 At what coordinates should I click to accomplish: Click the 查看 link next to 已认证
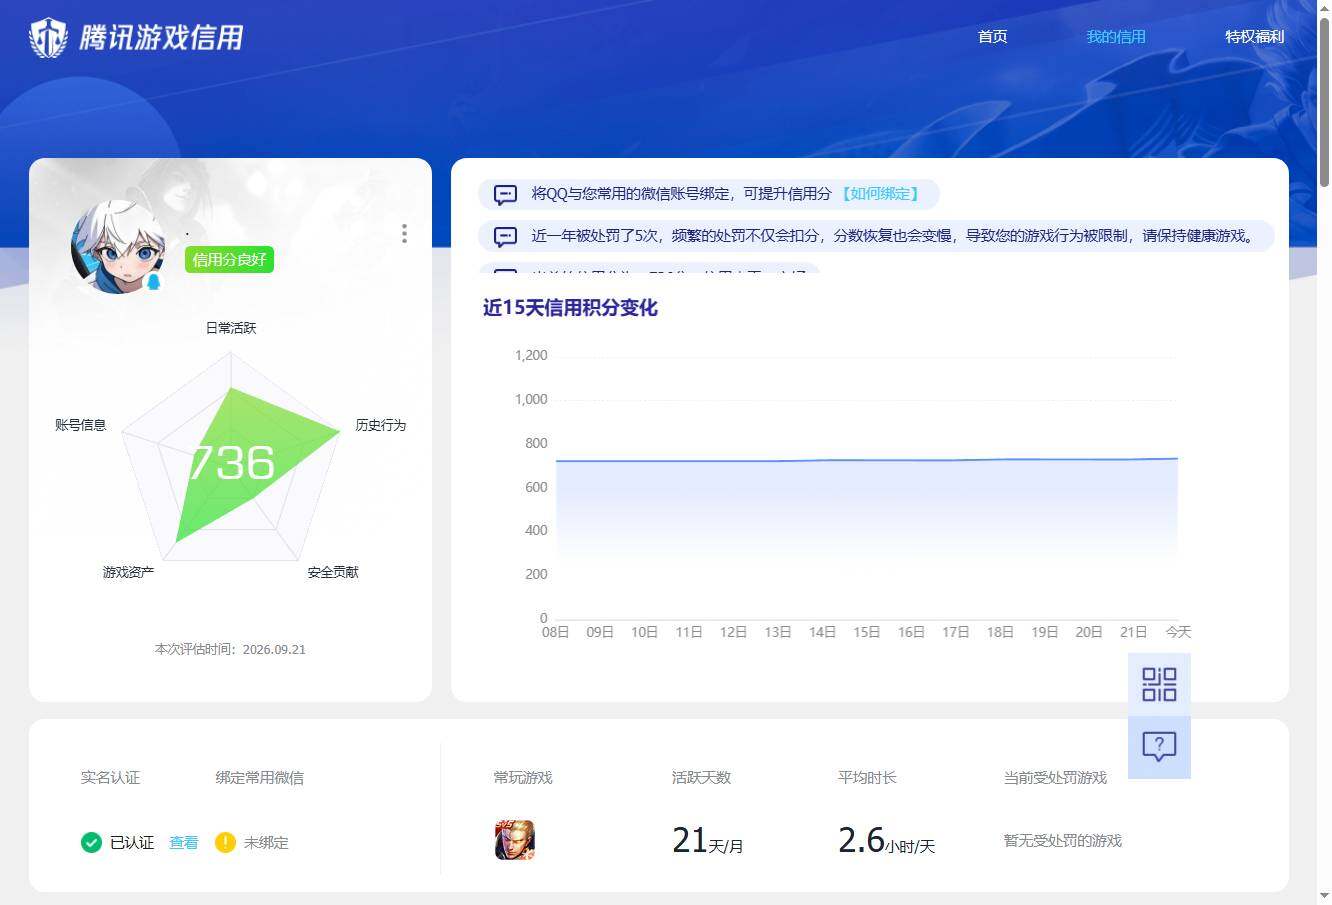183,842
